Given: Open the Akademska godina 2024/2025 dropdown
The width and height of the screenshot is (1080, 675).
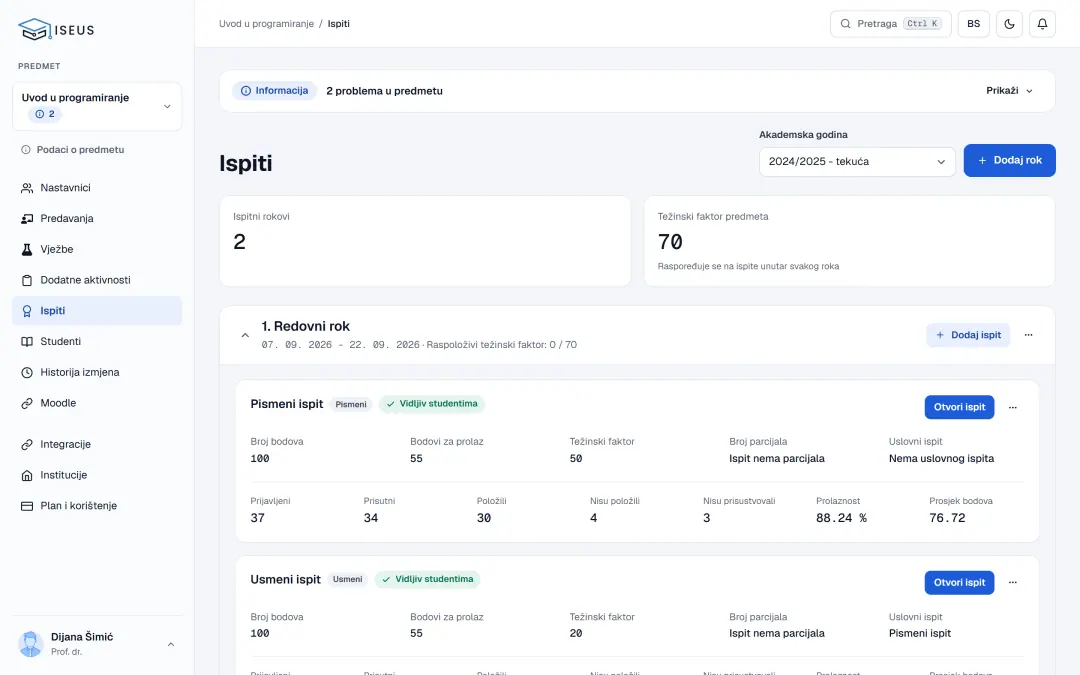Looking at the screenshot, I should (x=857, y=161).
